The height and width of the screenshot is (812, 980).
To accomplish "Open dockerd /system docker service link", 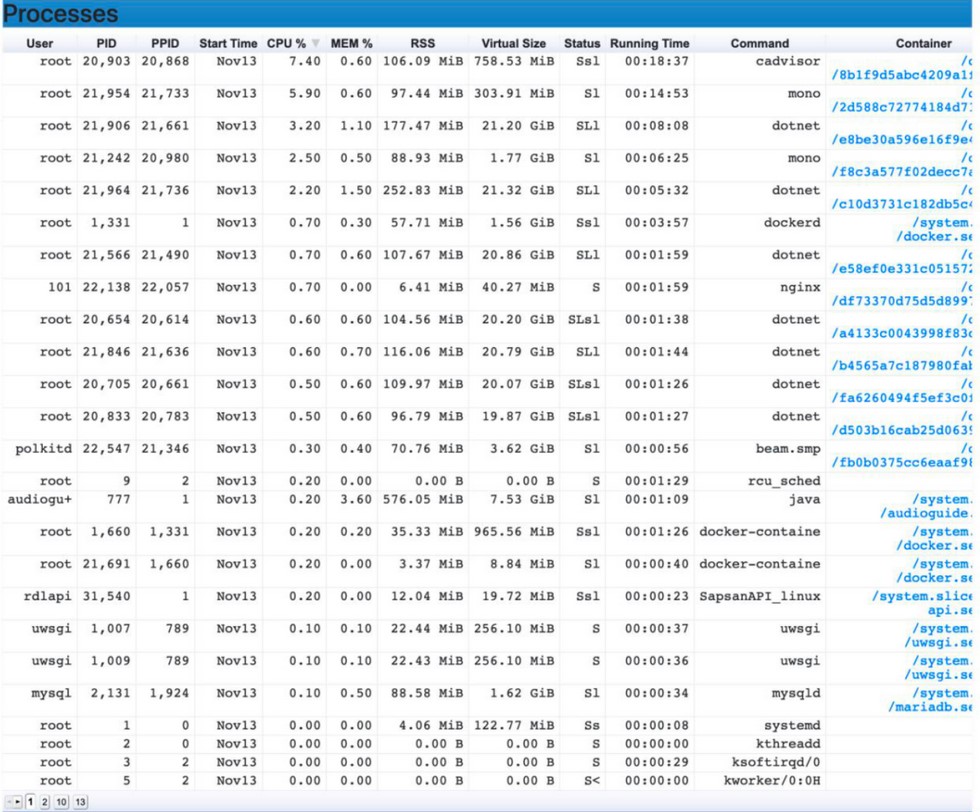I will point(934,230).
